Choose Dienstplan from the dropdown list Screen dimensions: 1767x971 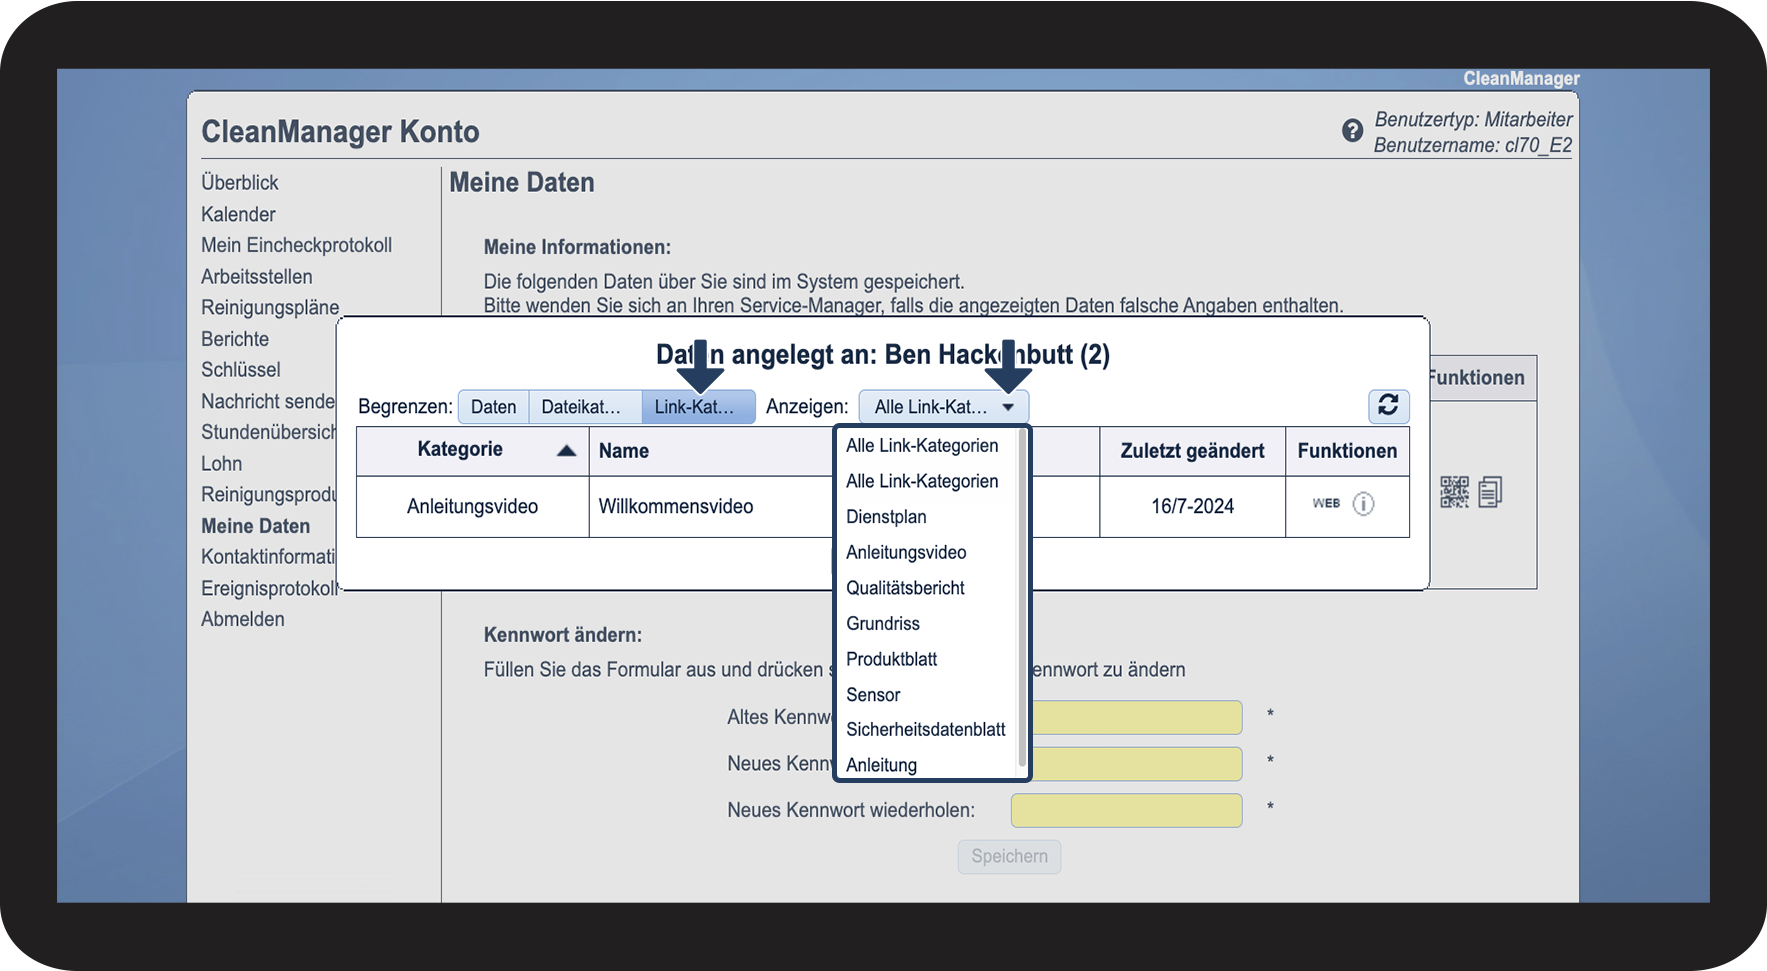click(x=886, y=517)
